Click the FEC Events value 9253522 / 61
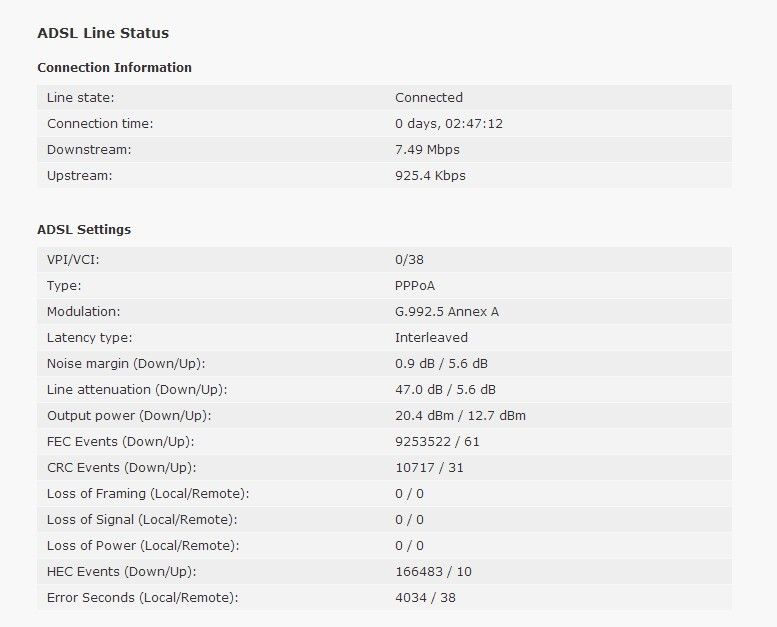This screenshot has width=777, height=627. [x=437, y=442]
